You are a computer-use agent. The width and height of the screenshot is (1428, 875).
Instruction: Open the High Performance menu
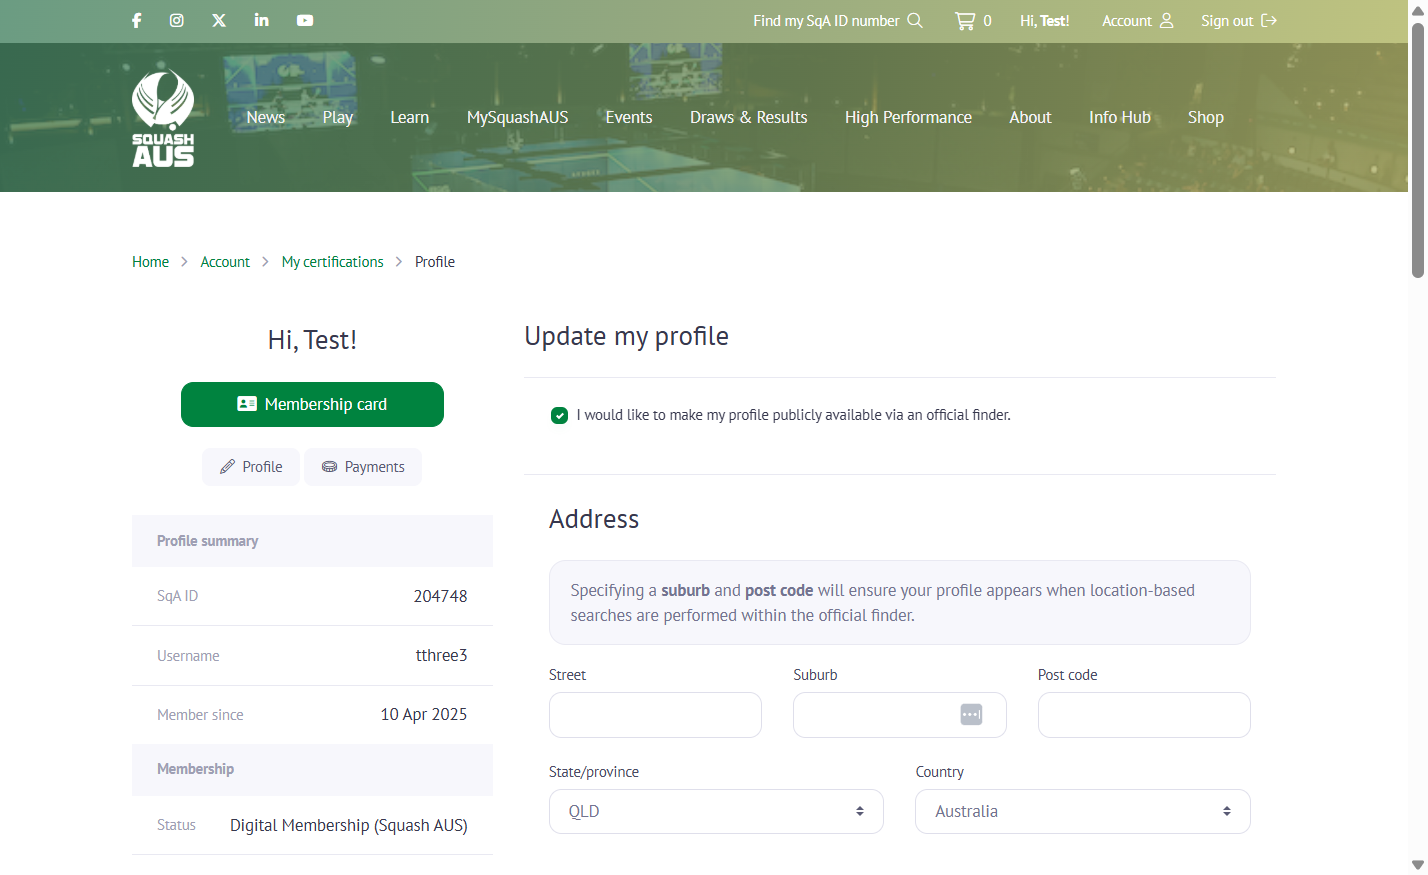(908, 117)
